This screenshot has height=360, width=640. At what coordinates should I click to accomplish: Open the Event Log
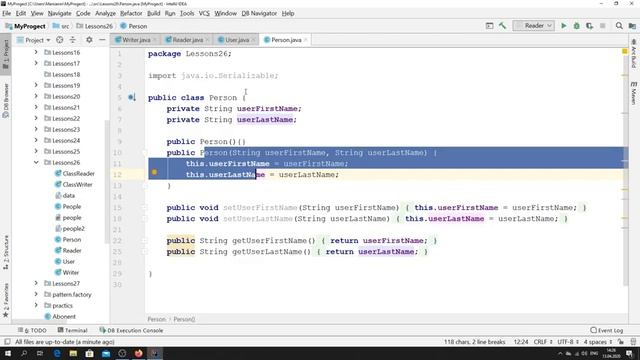[x=607, y=330]
